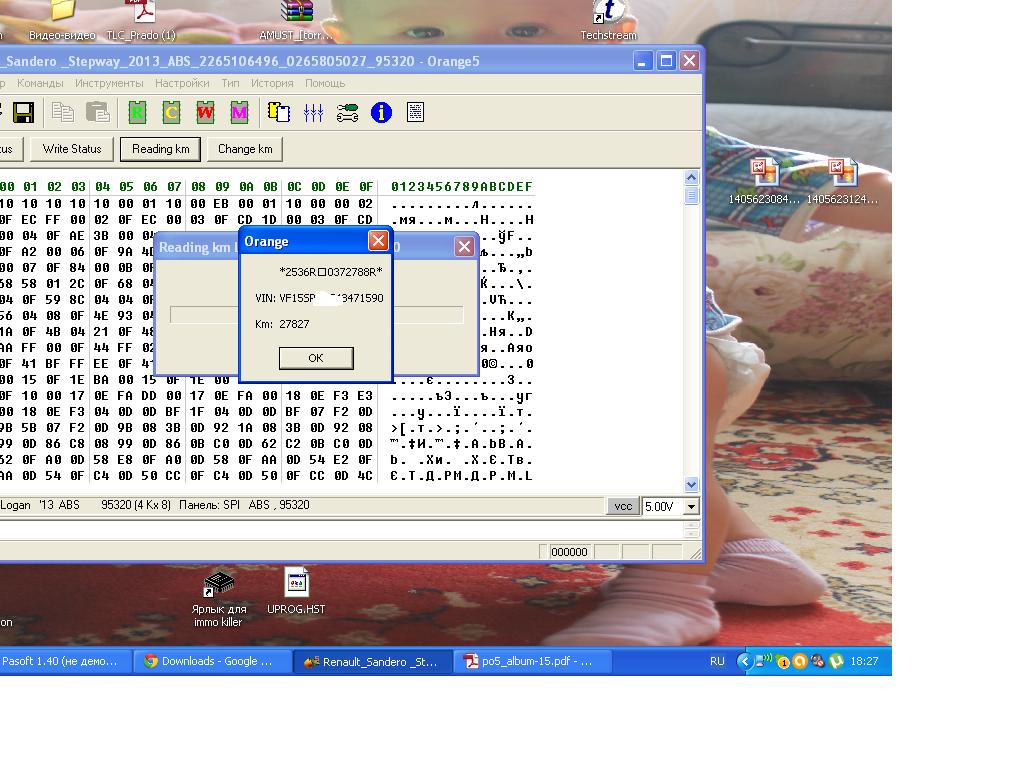Open the blue sliders settings icon
Viewport: 1024px width, 768px height.
313,112
